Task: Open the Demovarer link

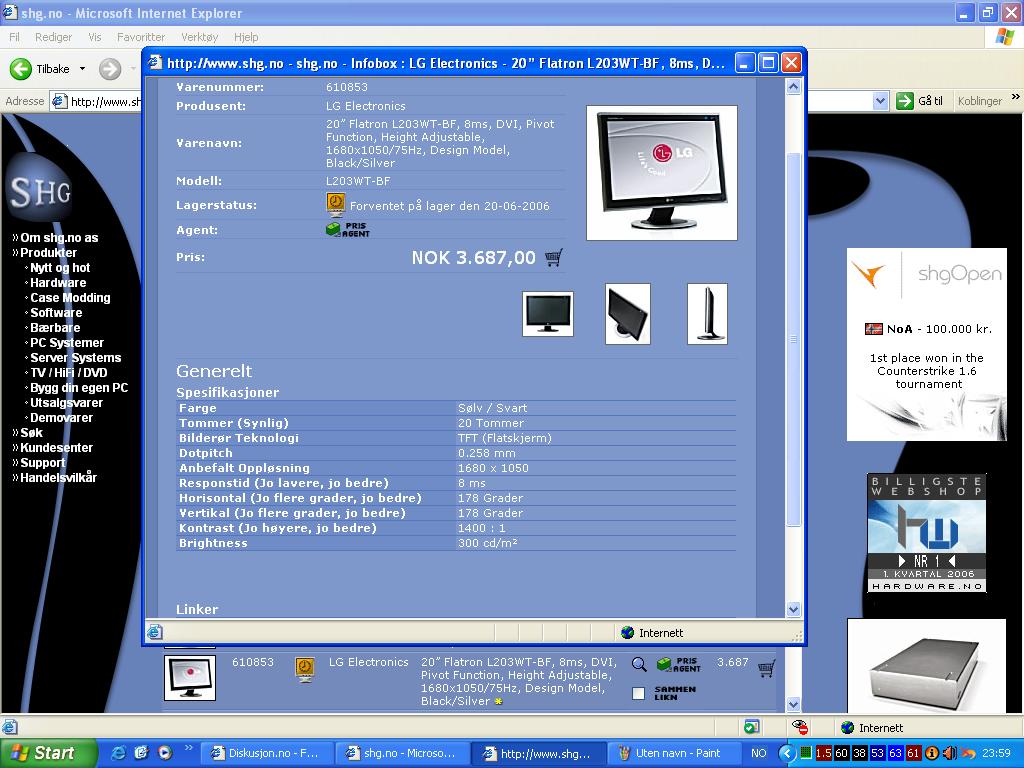Action: click(61, 418)
